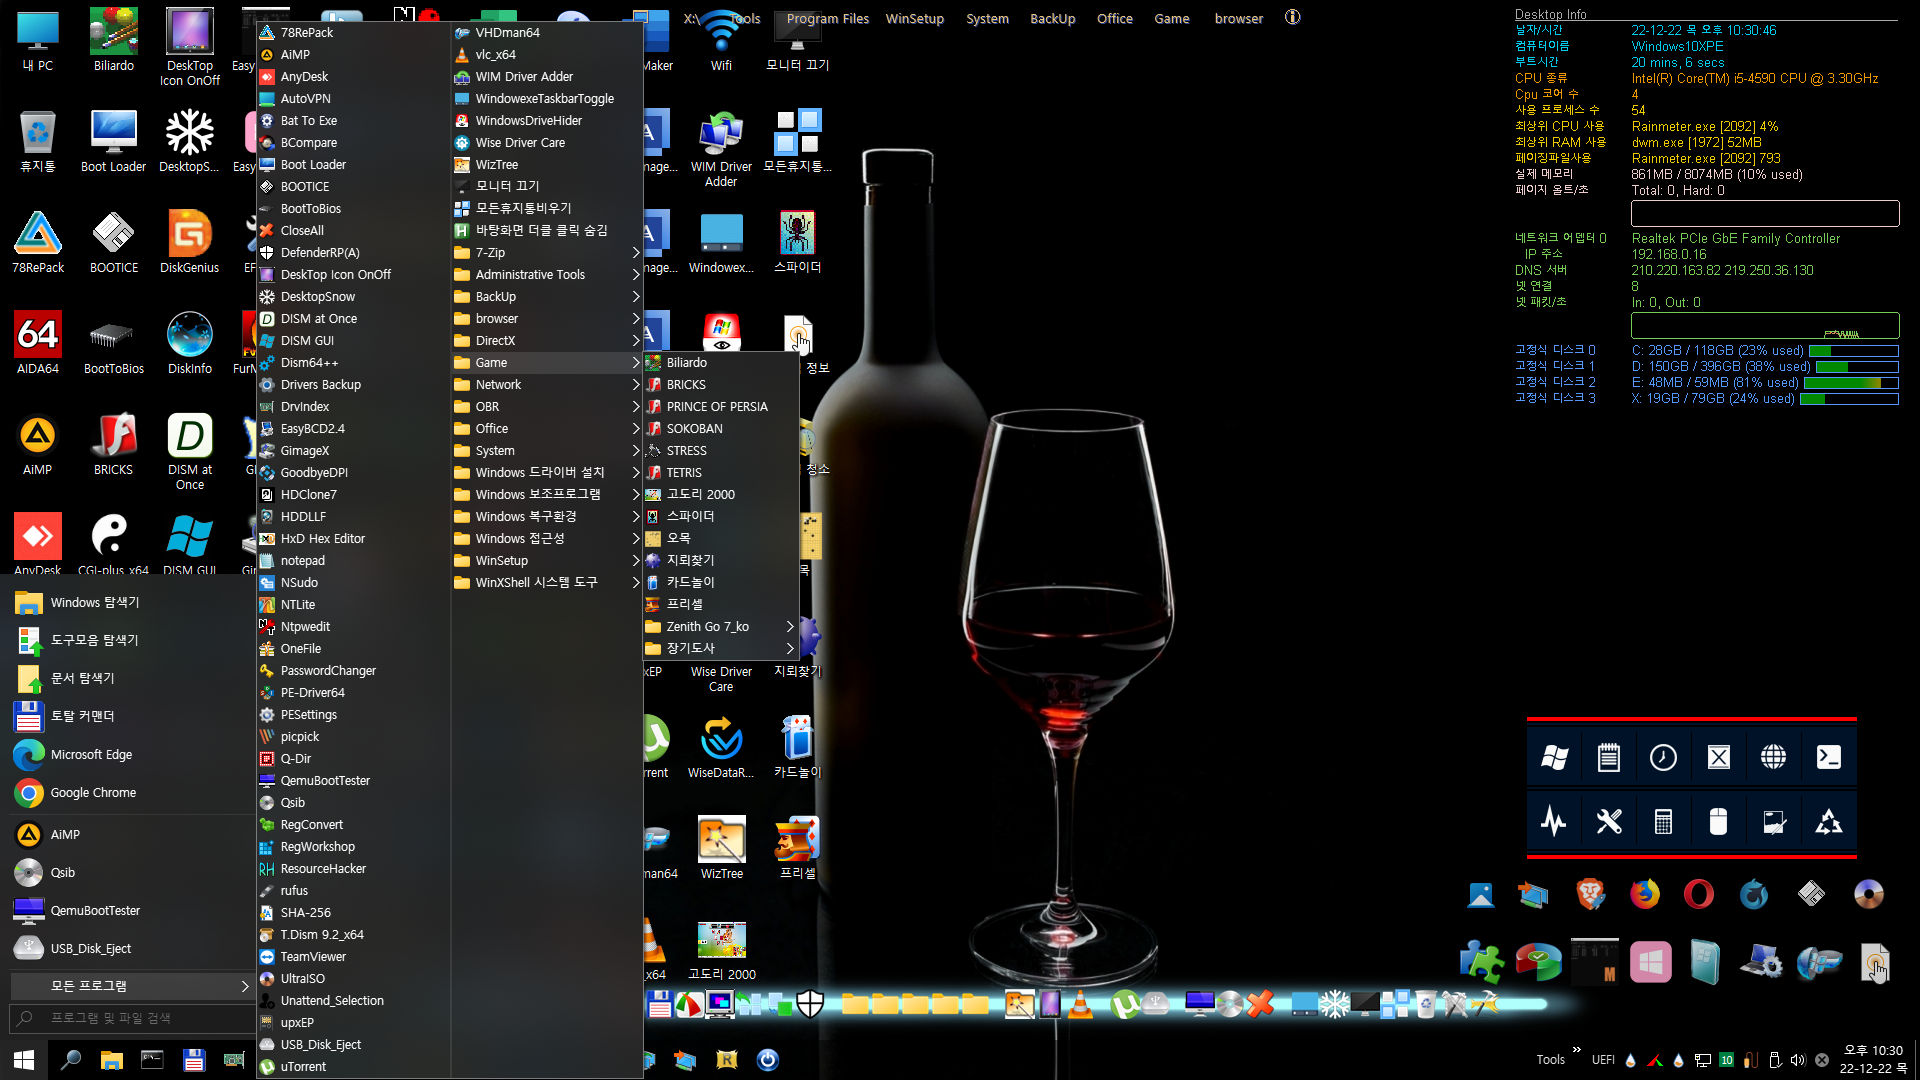Launch Biliardo from the desktop

point(113,40)
